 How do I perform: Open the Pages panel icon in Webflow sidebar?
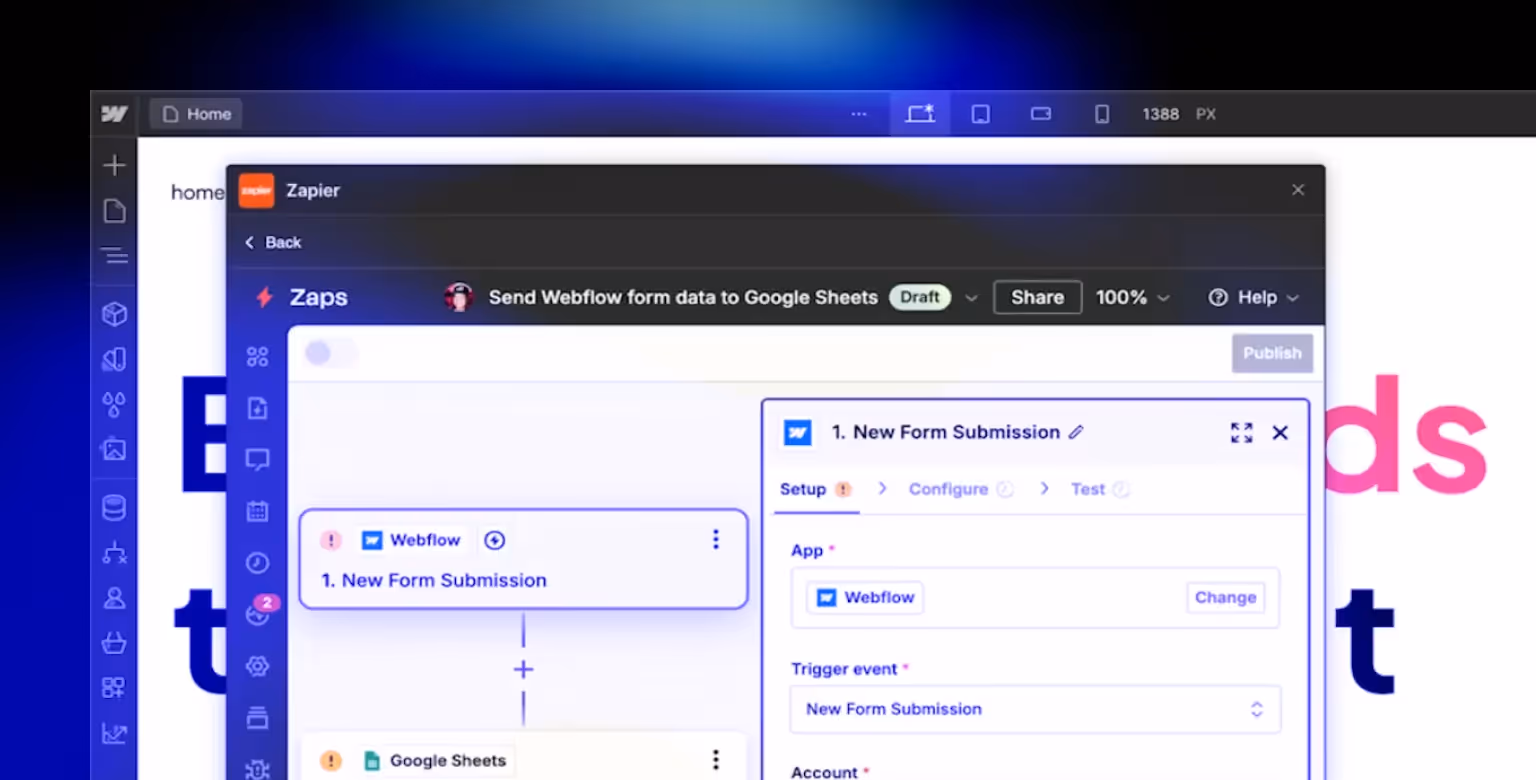coord(114,210)
